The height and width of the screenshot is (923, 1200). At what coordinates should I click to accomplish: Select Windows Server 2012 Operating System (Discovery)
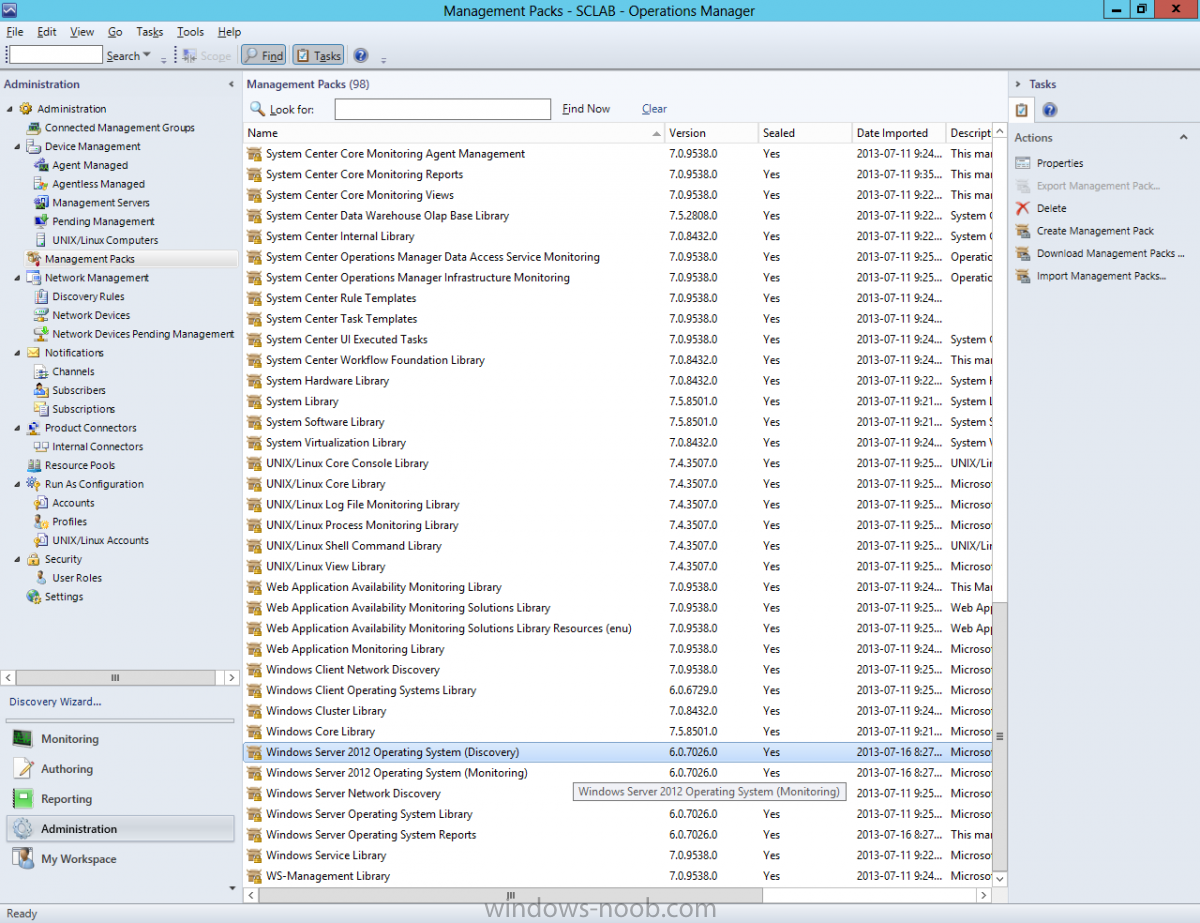(618, 752)
